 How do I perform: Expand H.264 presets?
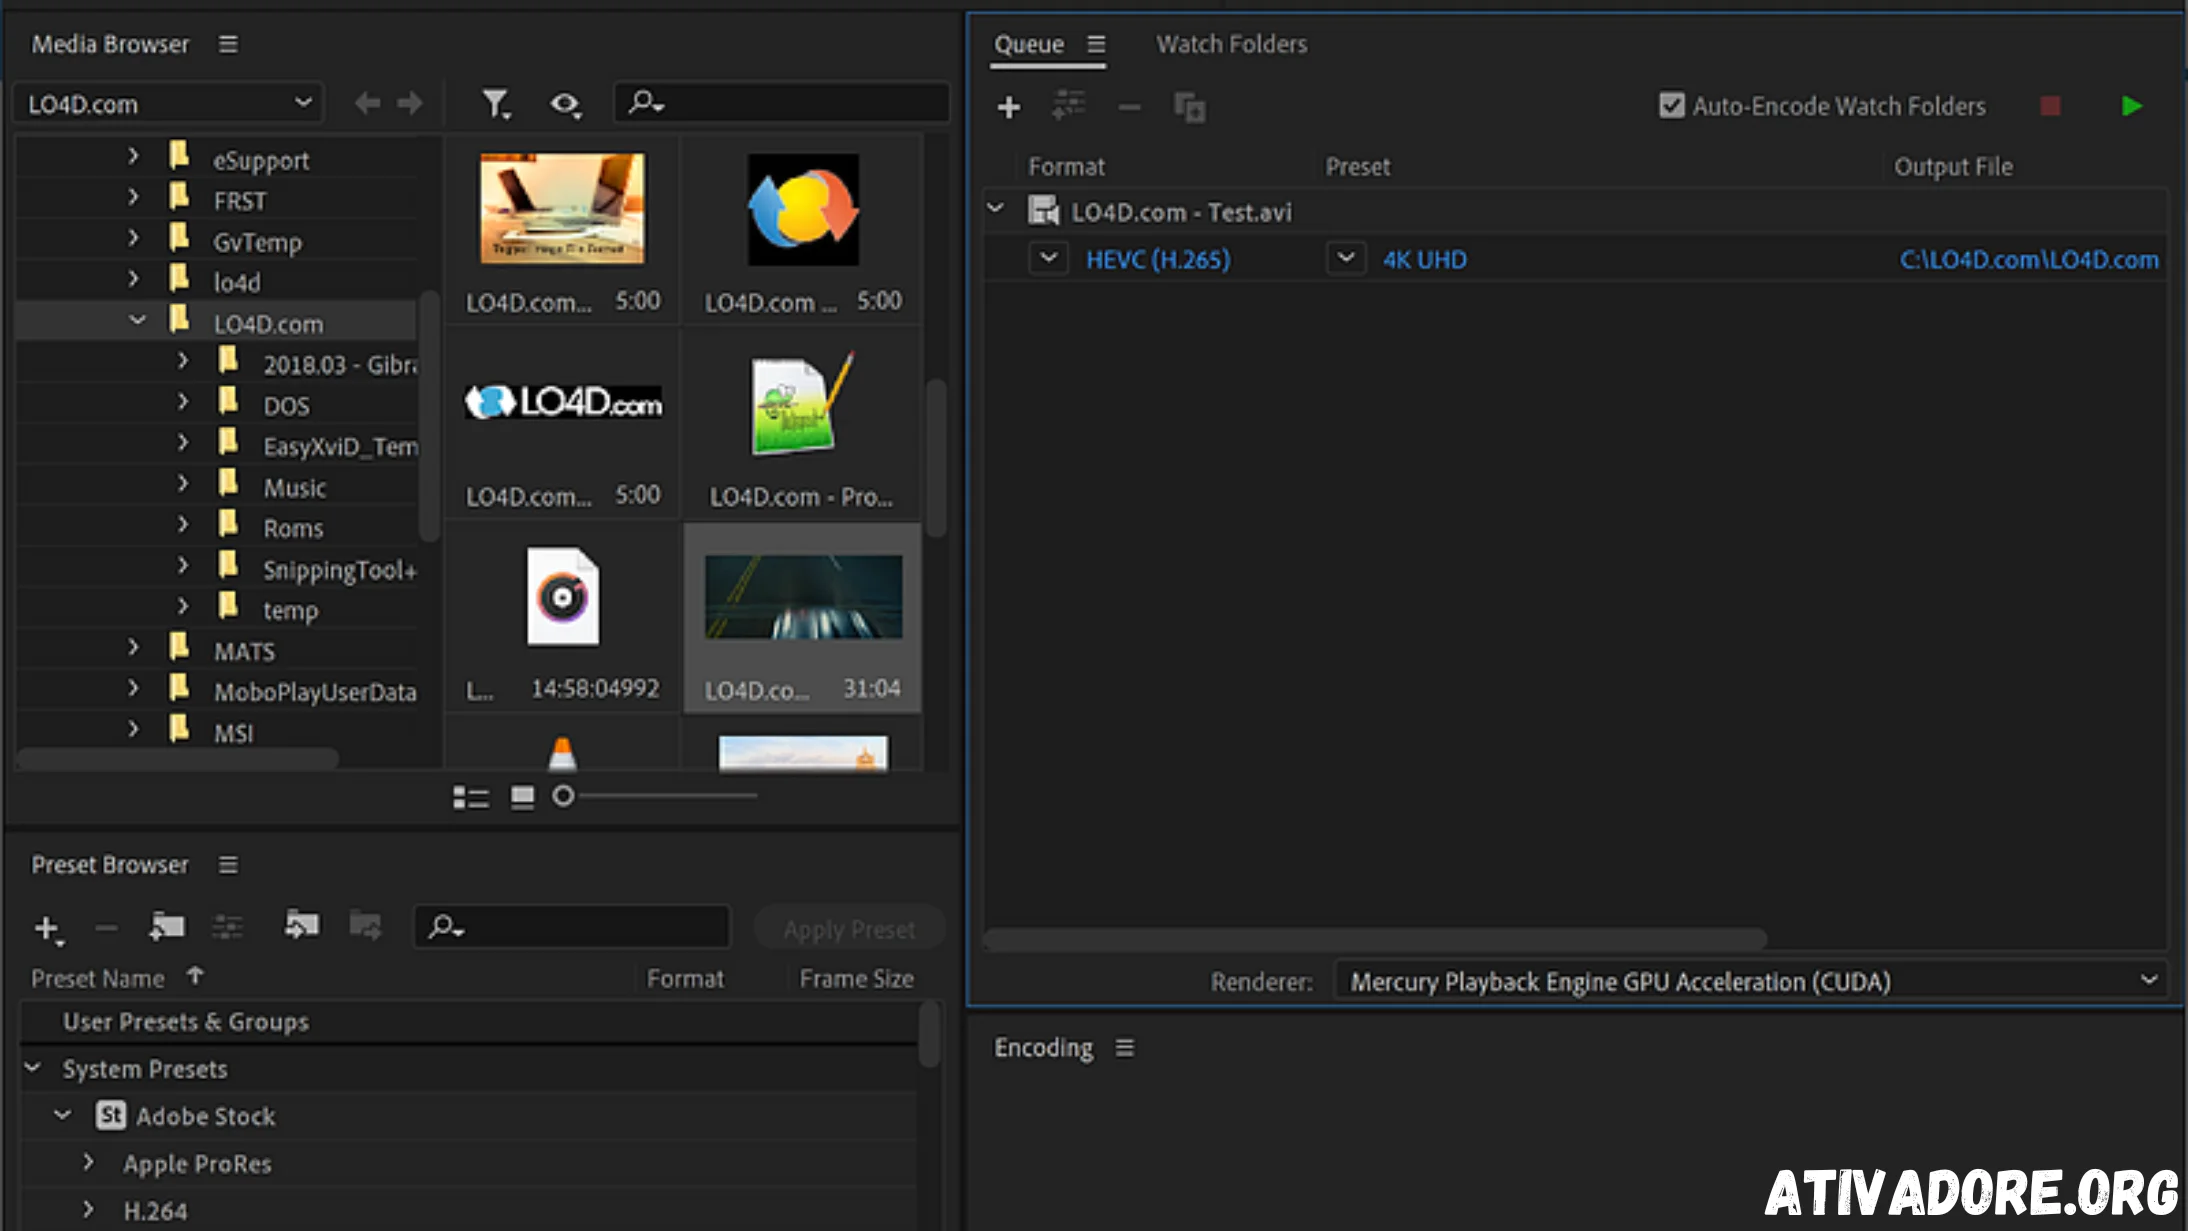[88, 1209]
